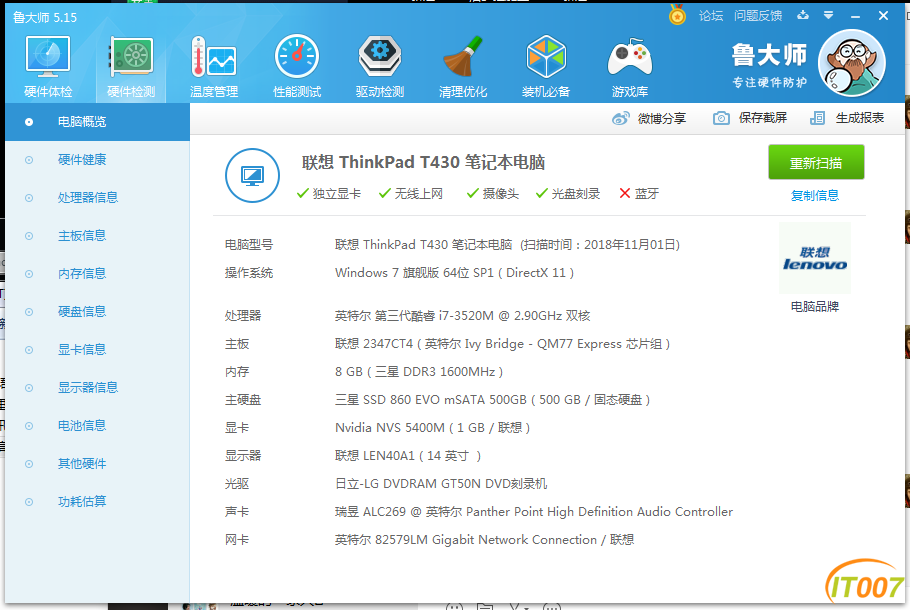Launch 性能测试 performance benchmark
The height and width of the screenshot is (610, 910).
pyautogui.click(x=297, y=67)
